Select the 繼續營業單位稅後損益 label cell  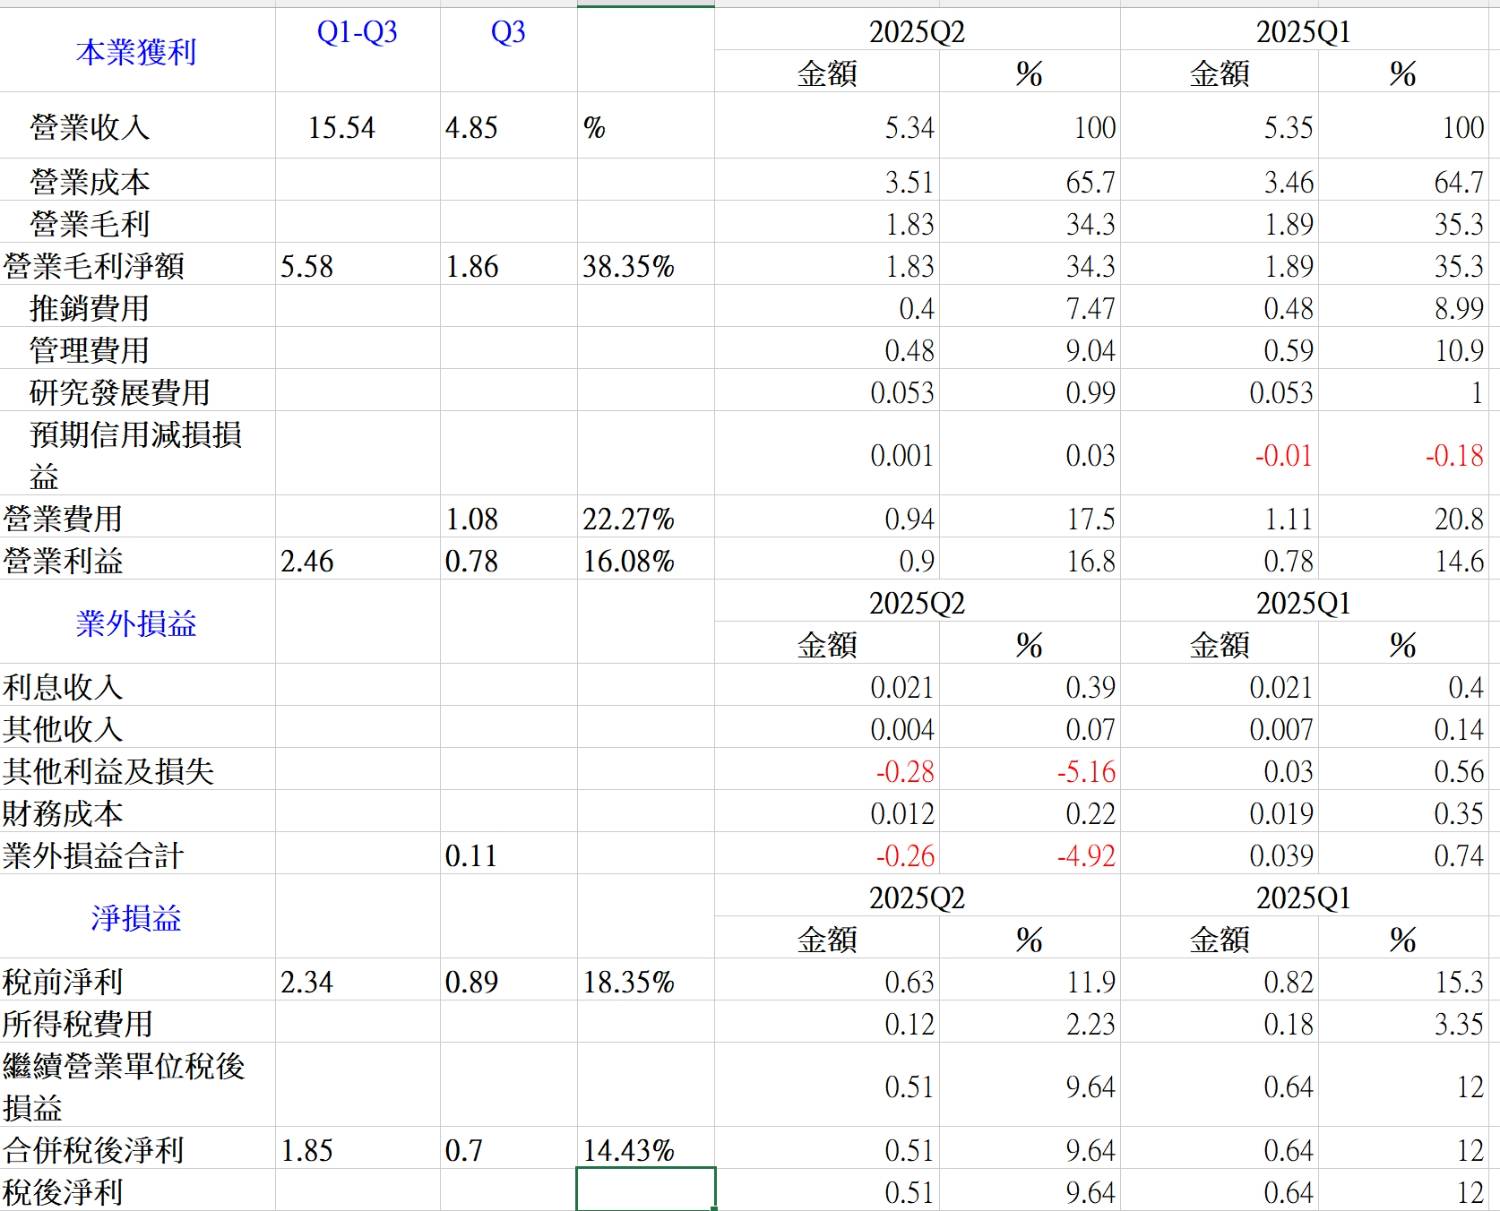click(x=124, y=1086)
